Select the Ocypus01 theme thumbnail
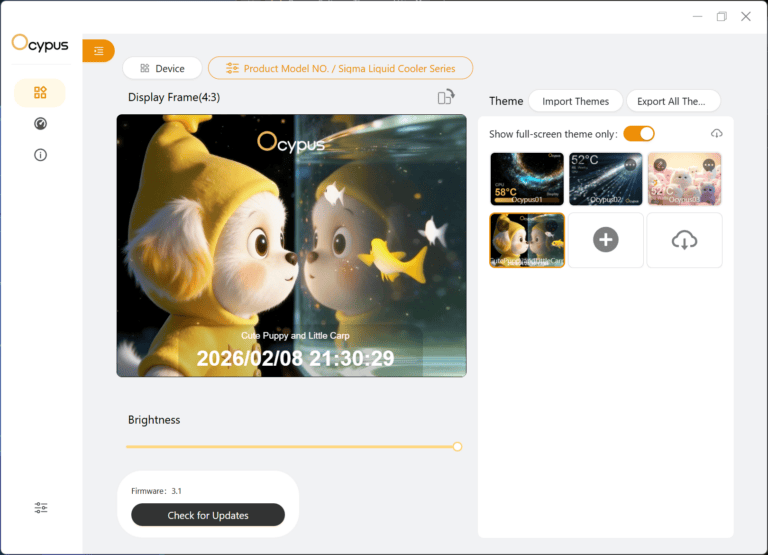 (x=527, y=179)
